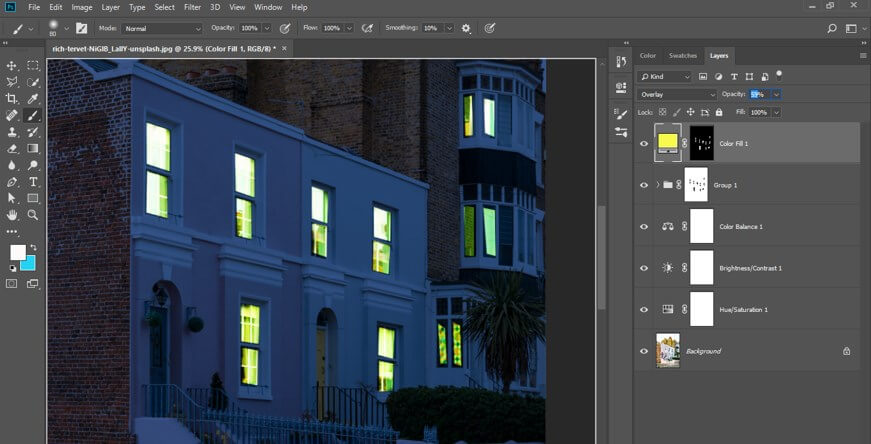Select the Zoom tool in toolbar
This screenshot has height=444, width=871.
[33, 215]
